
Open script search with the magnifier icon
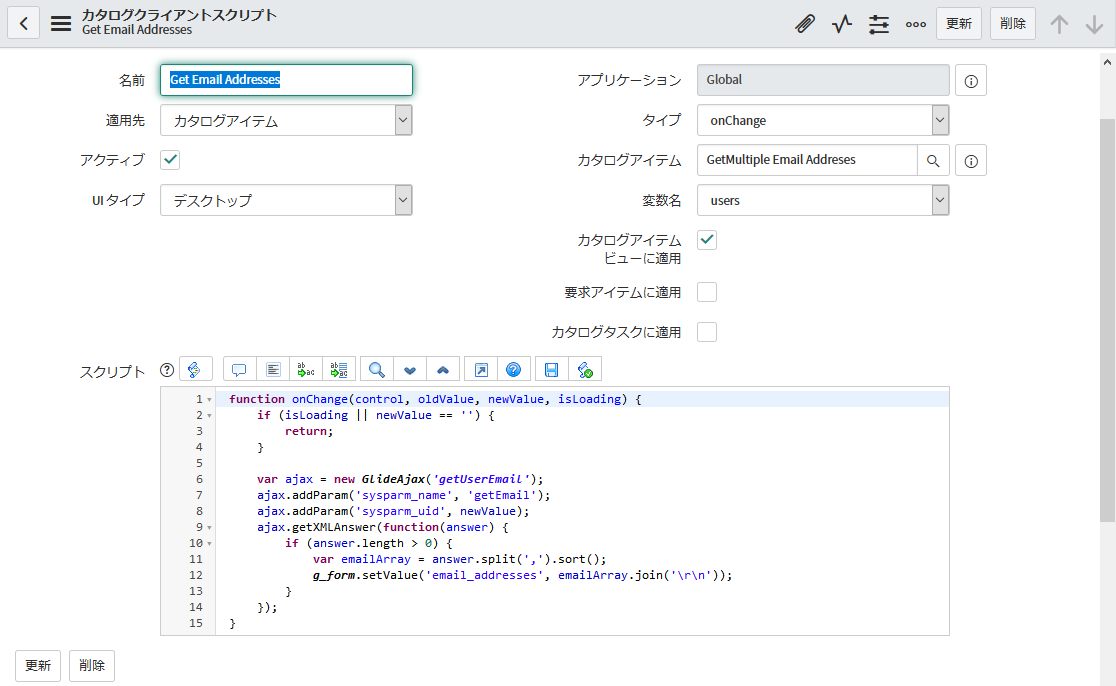(x=376, y=368)
